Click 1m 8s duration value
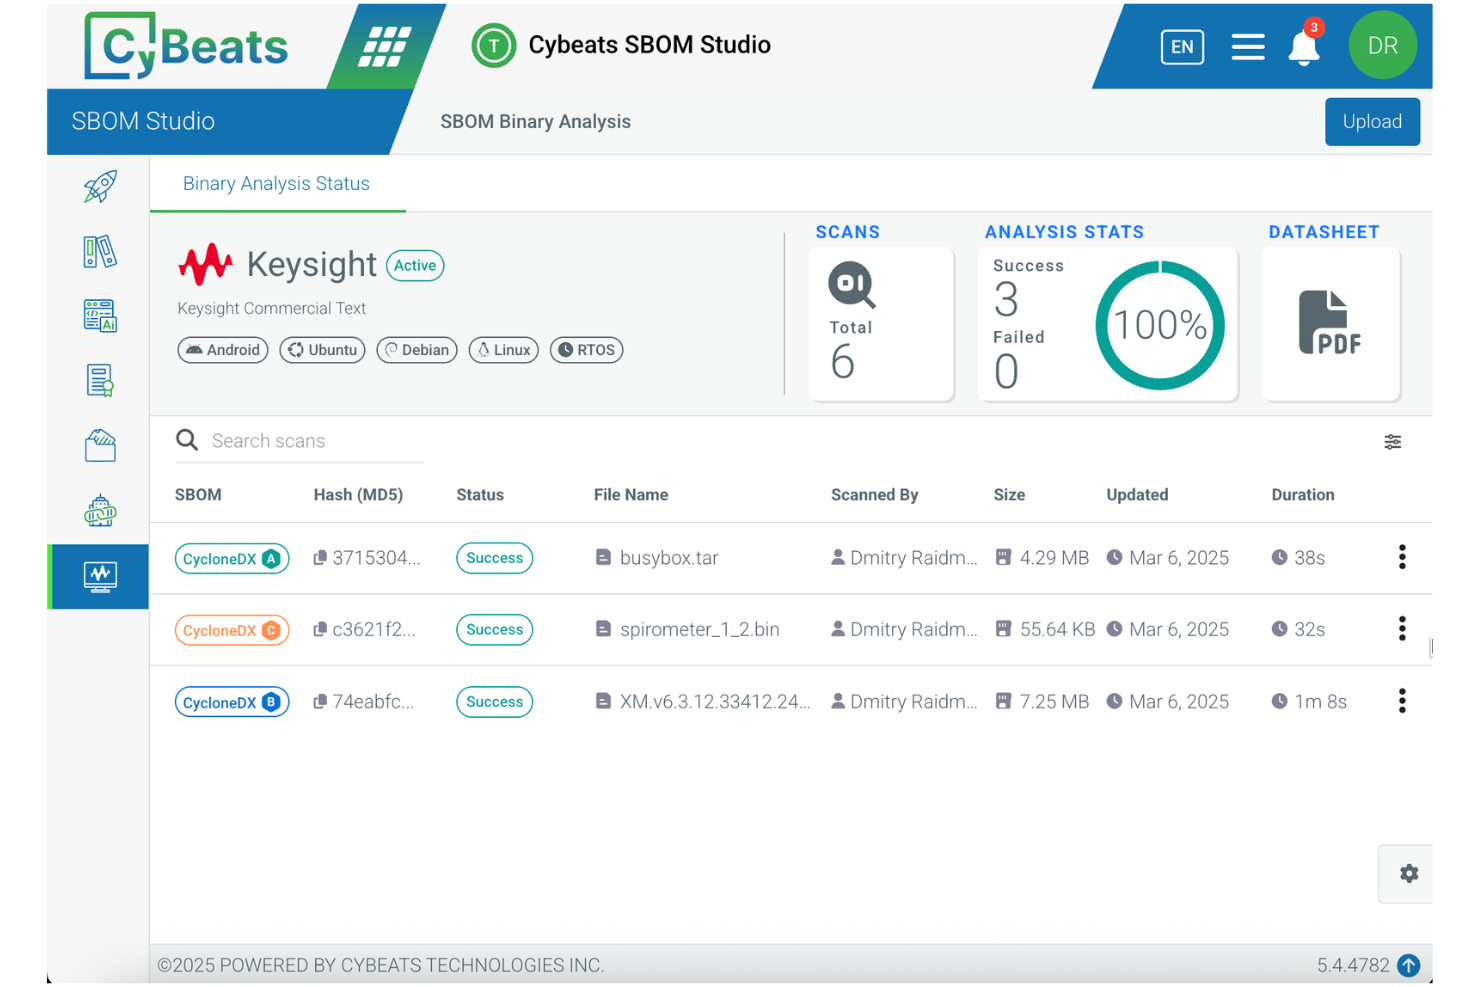Screen dimensions: 1480x987 [x=1320, y=702]
